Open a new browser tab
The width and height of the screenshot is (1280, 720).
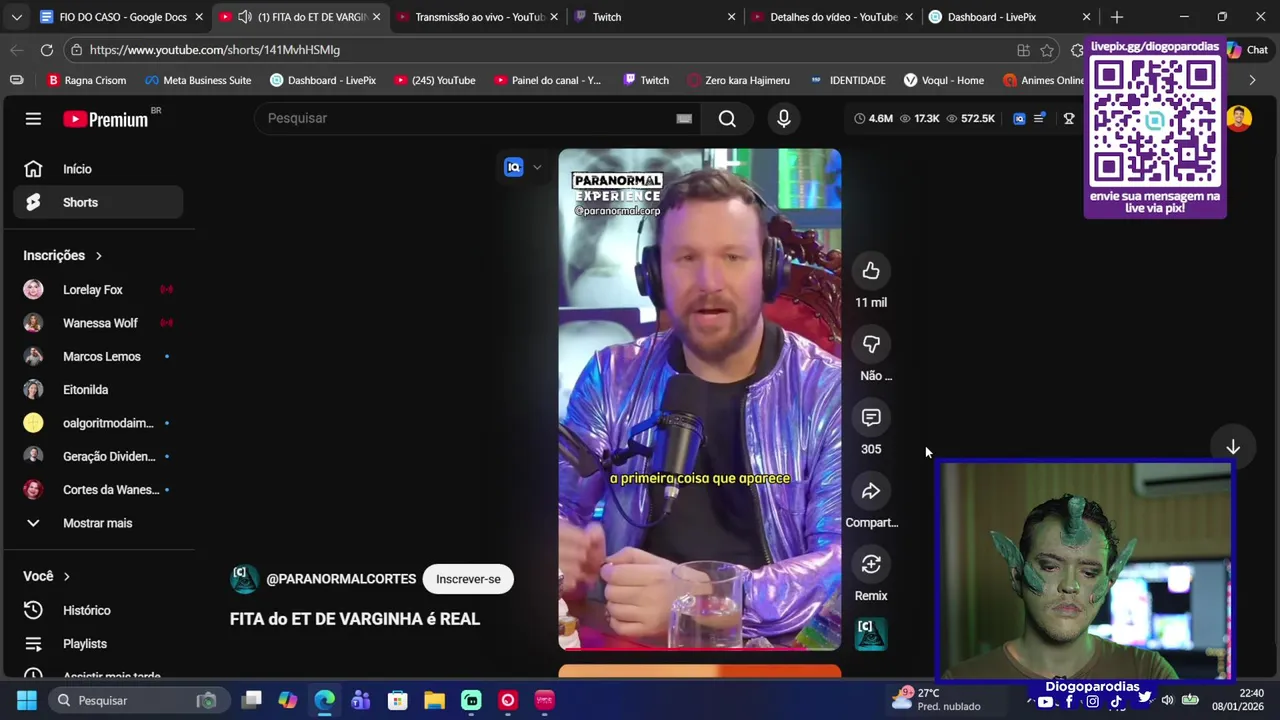1117,17
